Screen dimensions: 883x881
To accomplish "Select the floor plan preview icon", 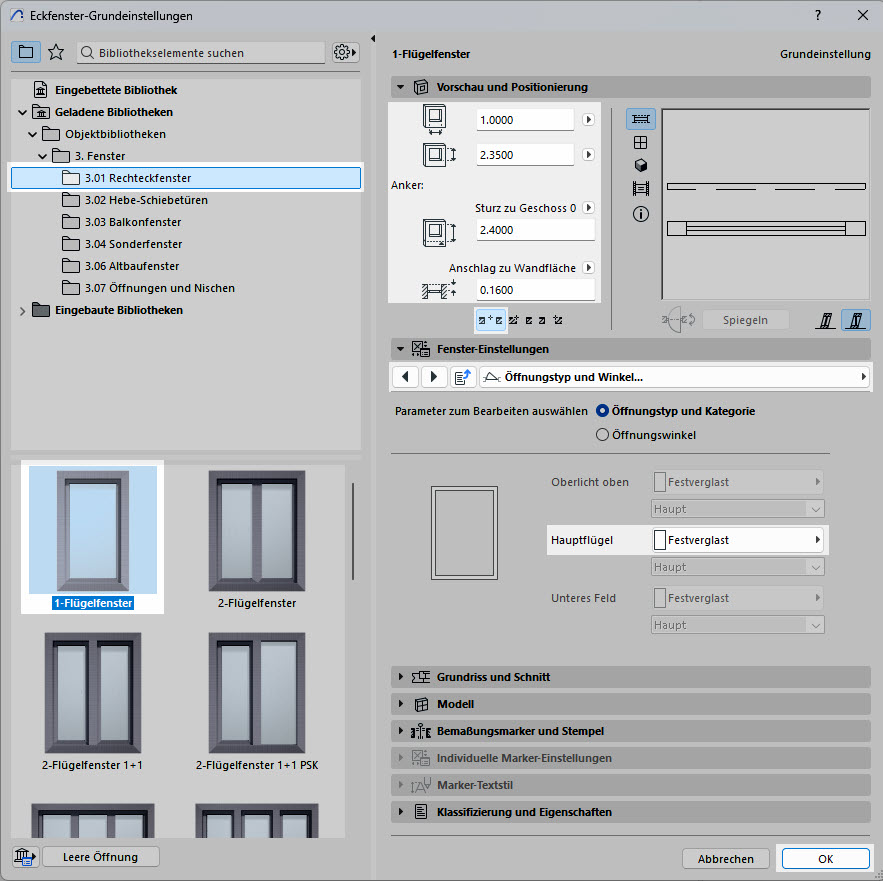I will click(x=641, y=119).
